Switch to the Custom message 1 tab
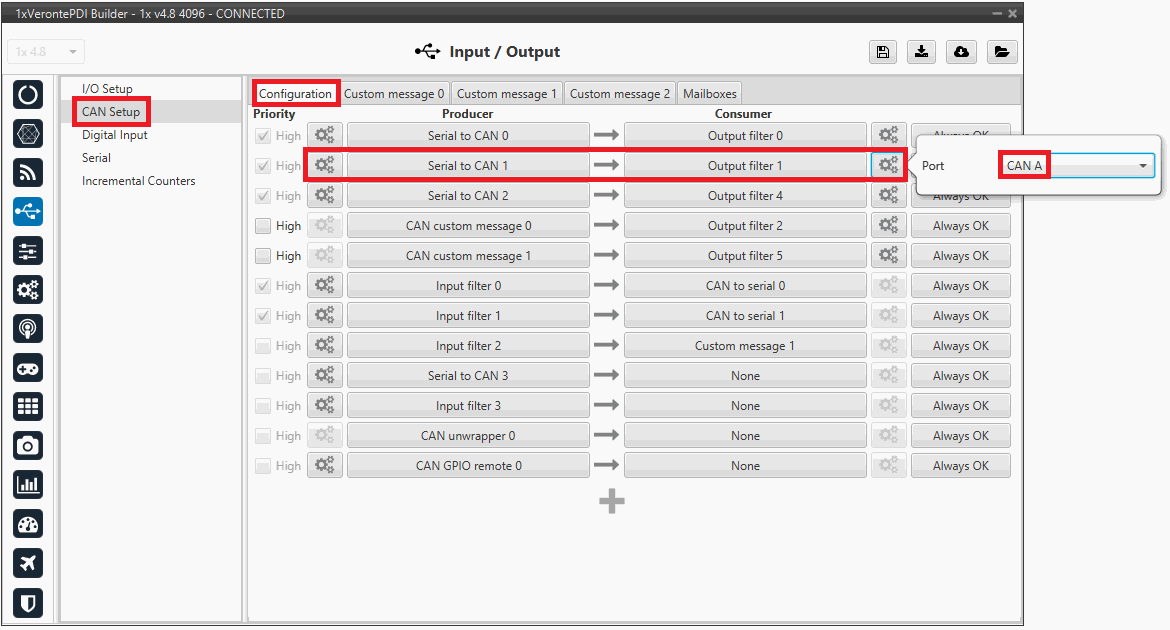The image size is (1170, 630). tap(507, 94)
